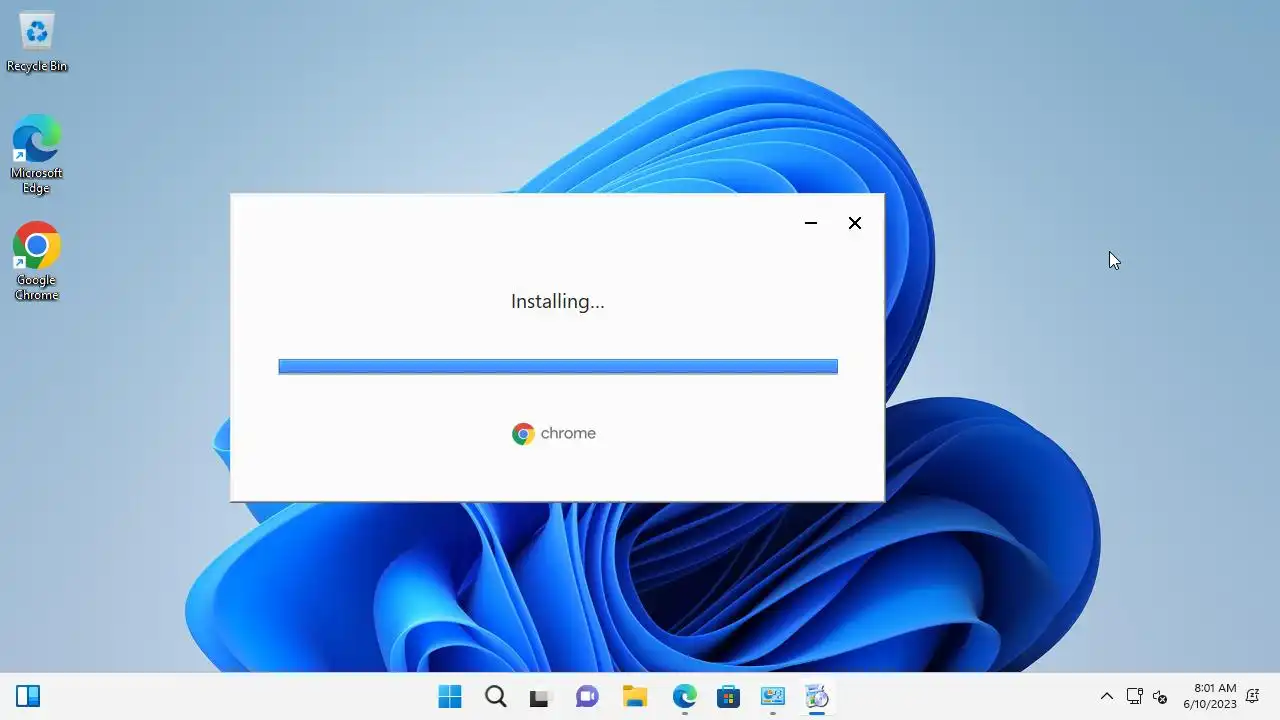Image resolution: width=1280 pixels, height=720 pixels.
Task: Open the notification center icon
Action: [x=1253, y=696]
